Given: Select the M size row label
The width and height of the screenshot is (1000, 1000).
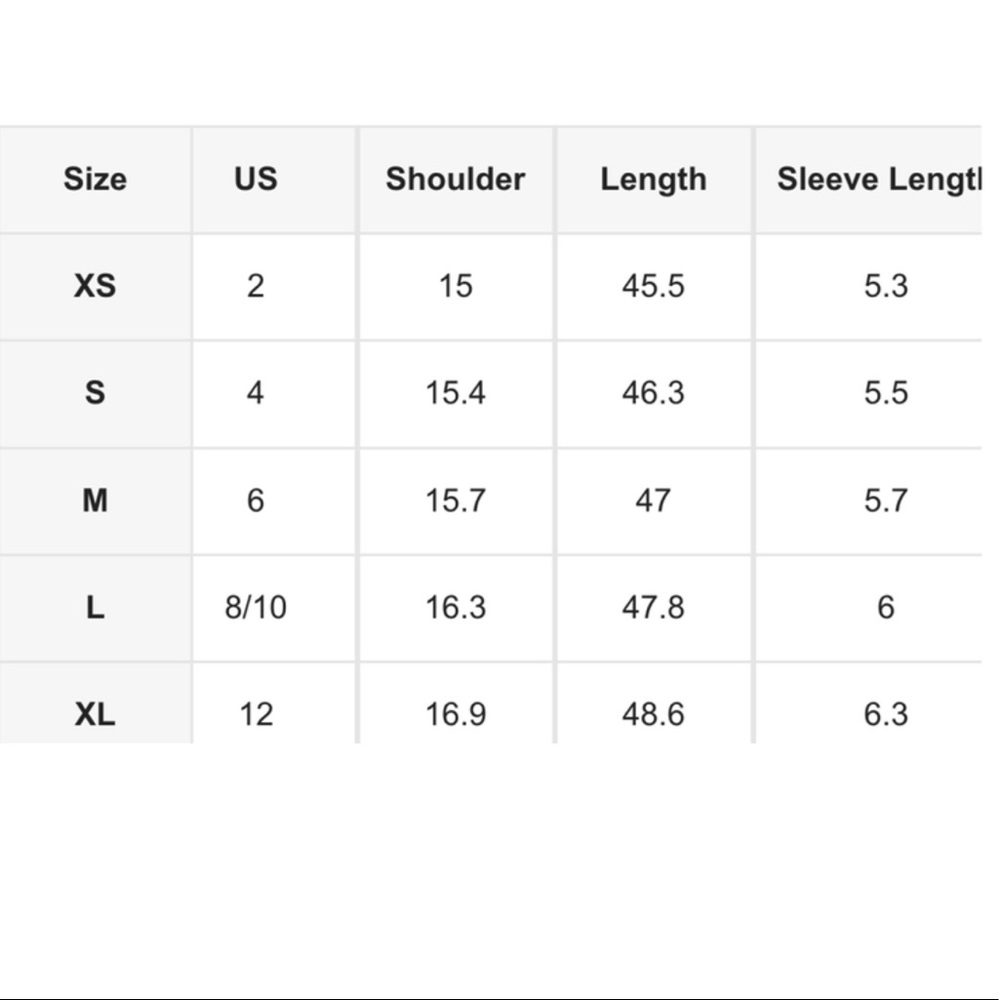Looking at the screenshot, I should tap(95, 500).
